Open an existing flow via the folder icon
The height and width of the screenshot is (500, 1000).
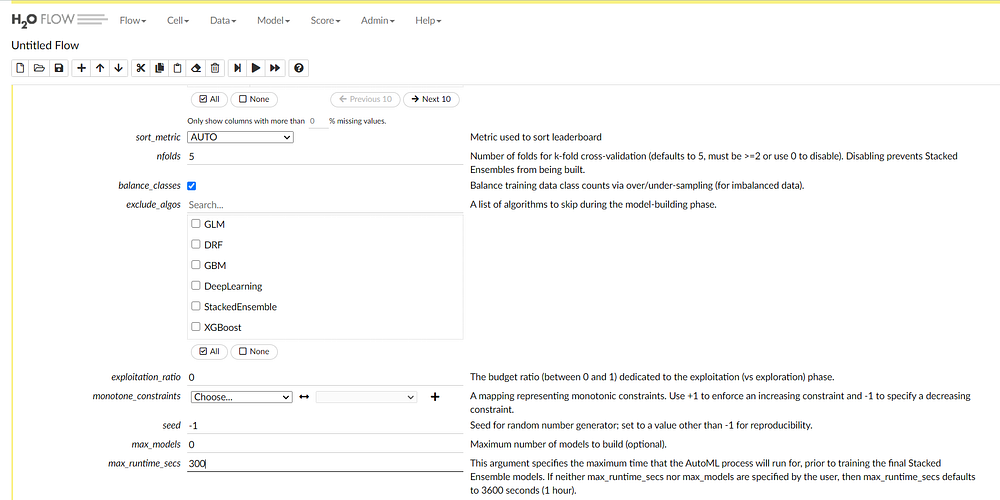coord(40,68)
